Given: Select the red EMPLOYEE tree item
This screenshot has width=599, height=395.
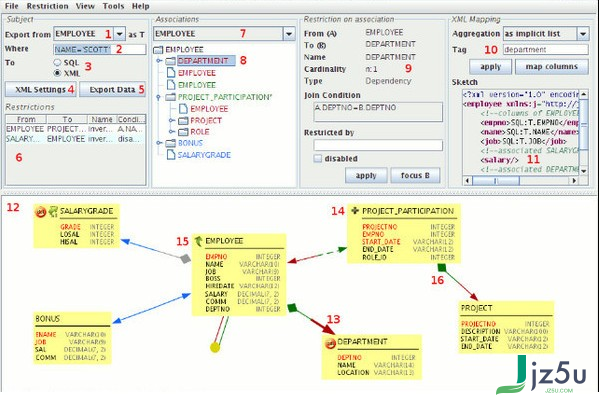Looking at the screenshot, I should 197,73.
